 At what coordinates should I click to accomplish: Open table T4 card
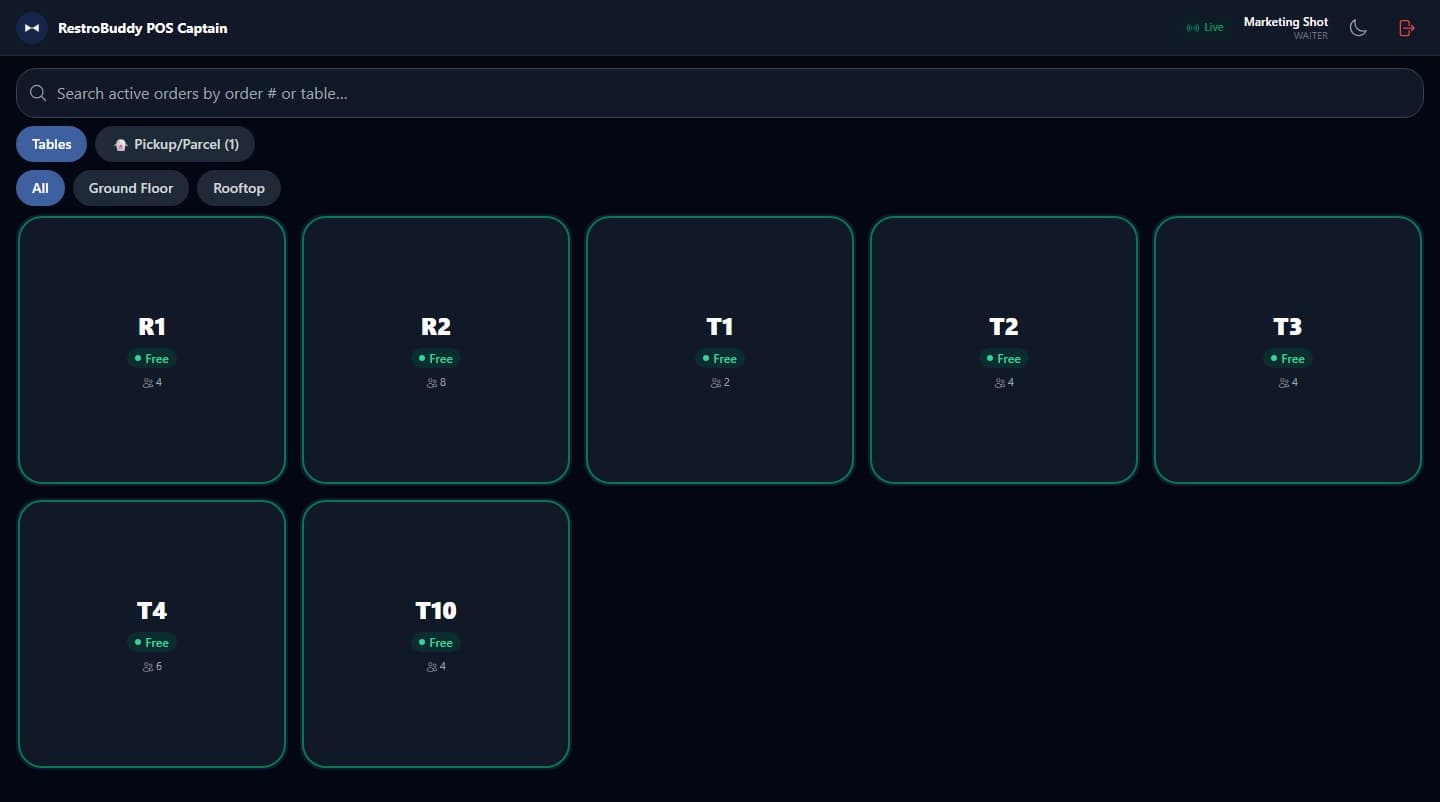coord(152,634)
